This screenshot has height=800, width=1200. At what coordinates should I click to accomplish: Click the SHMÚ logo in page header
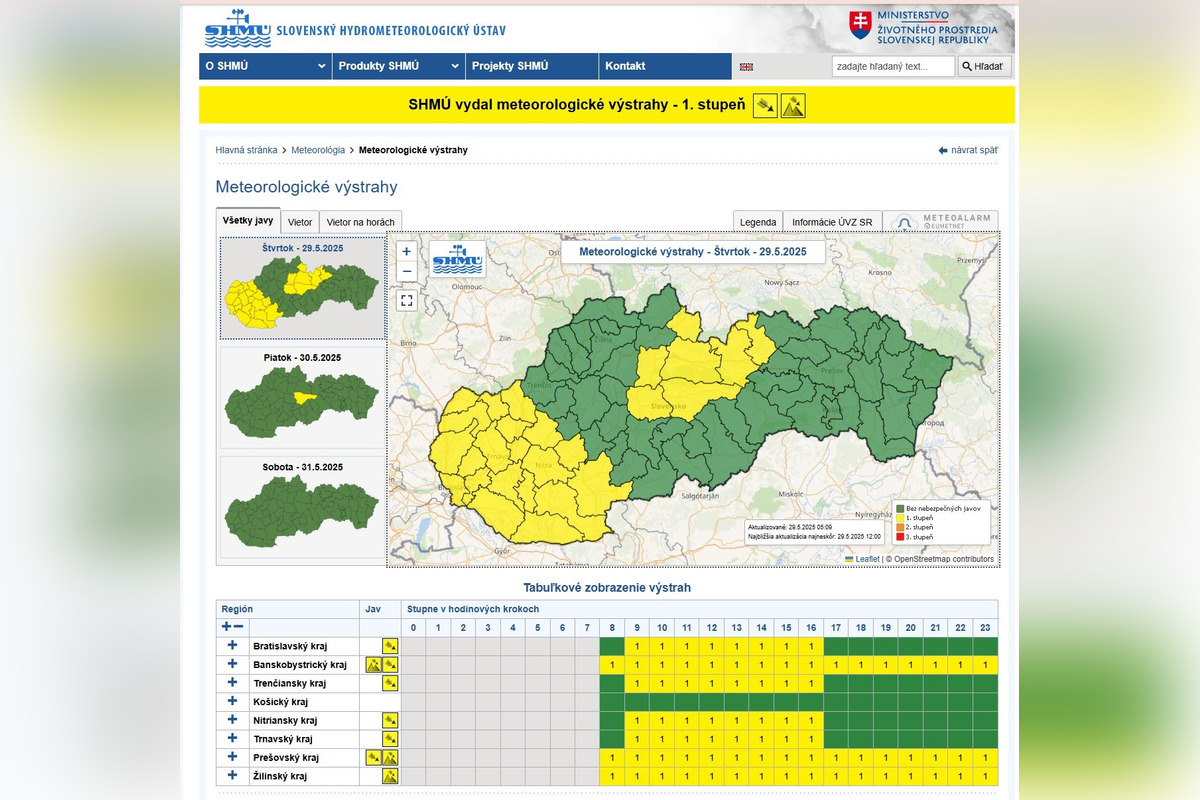click(x=237, y=29)
